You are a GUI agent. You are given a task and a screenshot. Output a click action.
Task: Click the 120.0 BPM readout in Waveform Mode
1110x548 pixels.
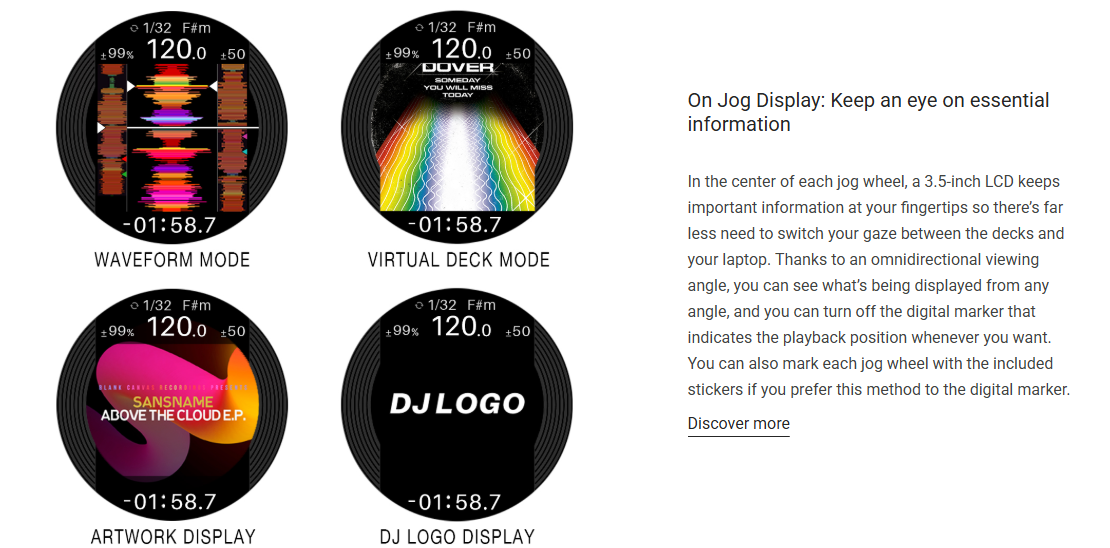coord(177,50)
